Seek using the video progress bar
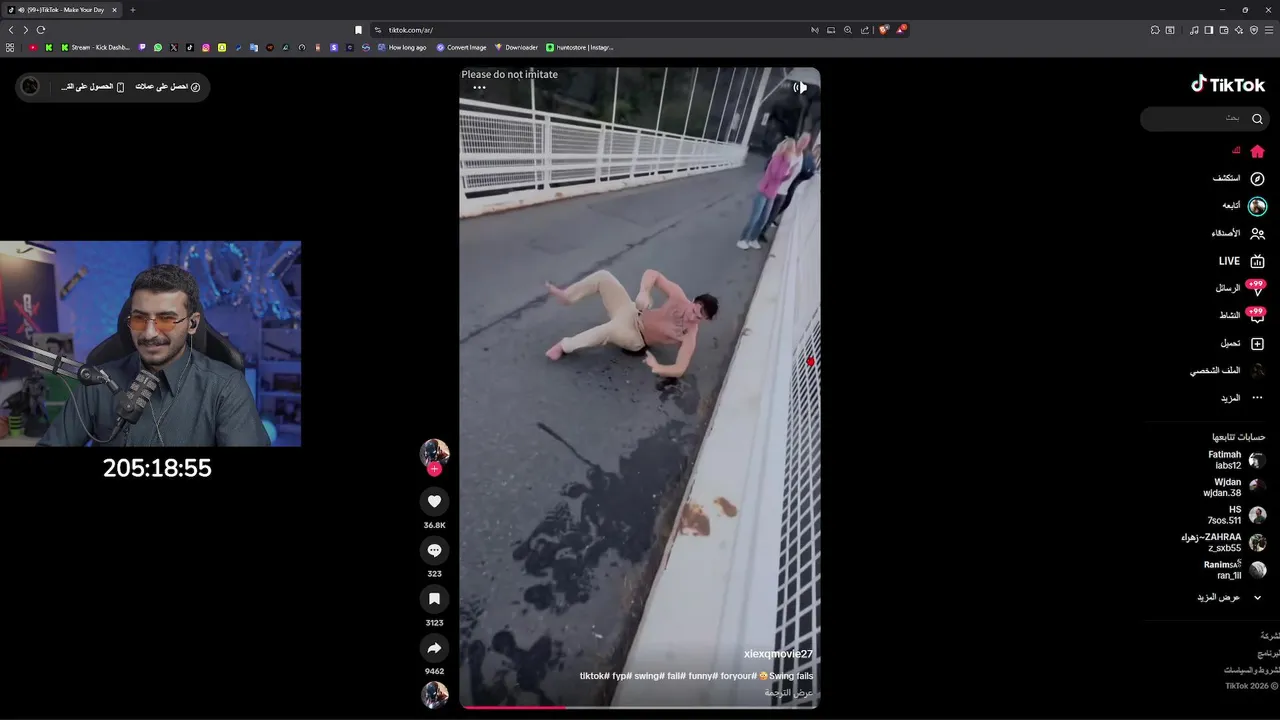Image resolution: width=1280 pixels, height=720 pixels. click(x=640, y=707)
